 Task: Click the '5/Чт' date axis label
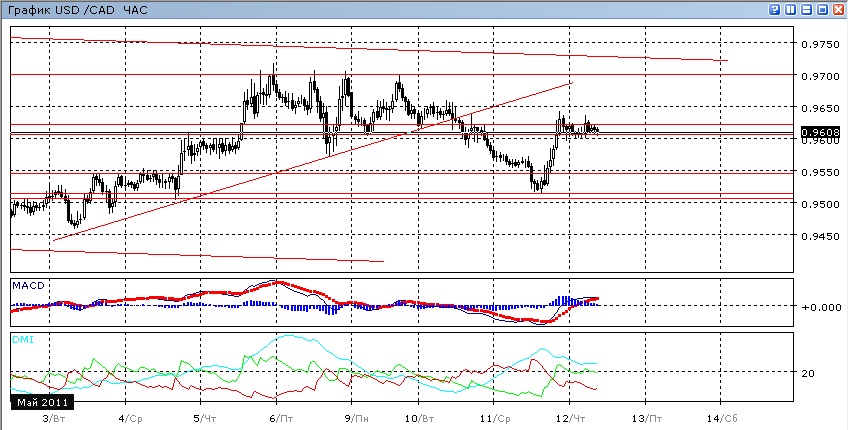[203, 418]
